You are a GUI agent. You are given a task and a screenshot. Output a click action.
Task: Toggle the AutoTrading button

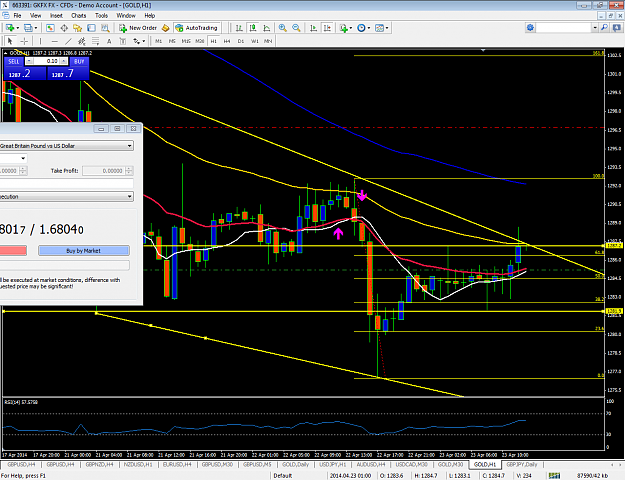tap(197, 28)
